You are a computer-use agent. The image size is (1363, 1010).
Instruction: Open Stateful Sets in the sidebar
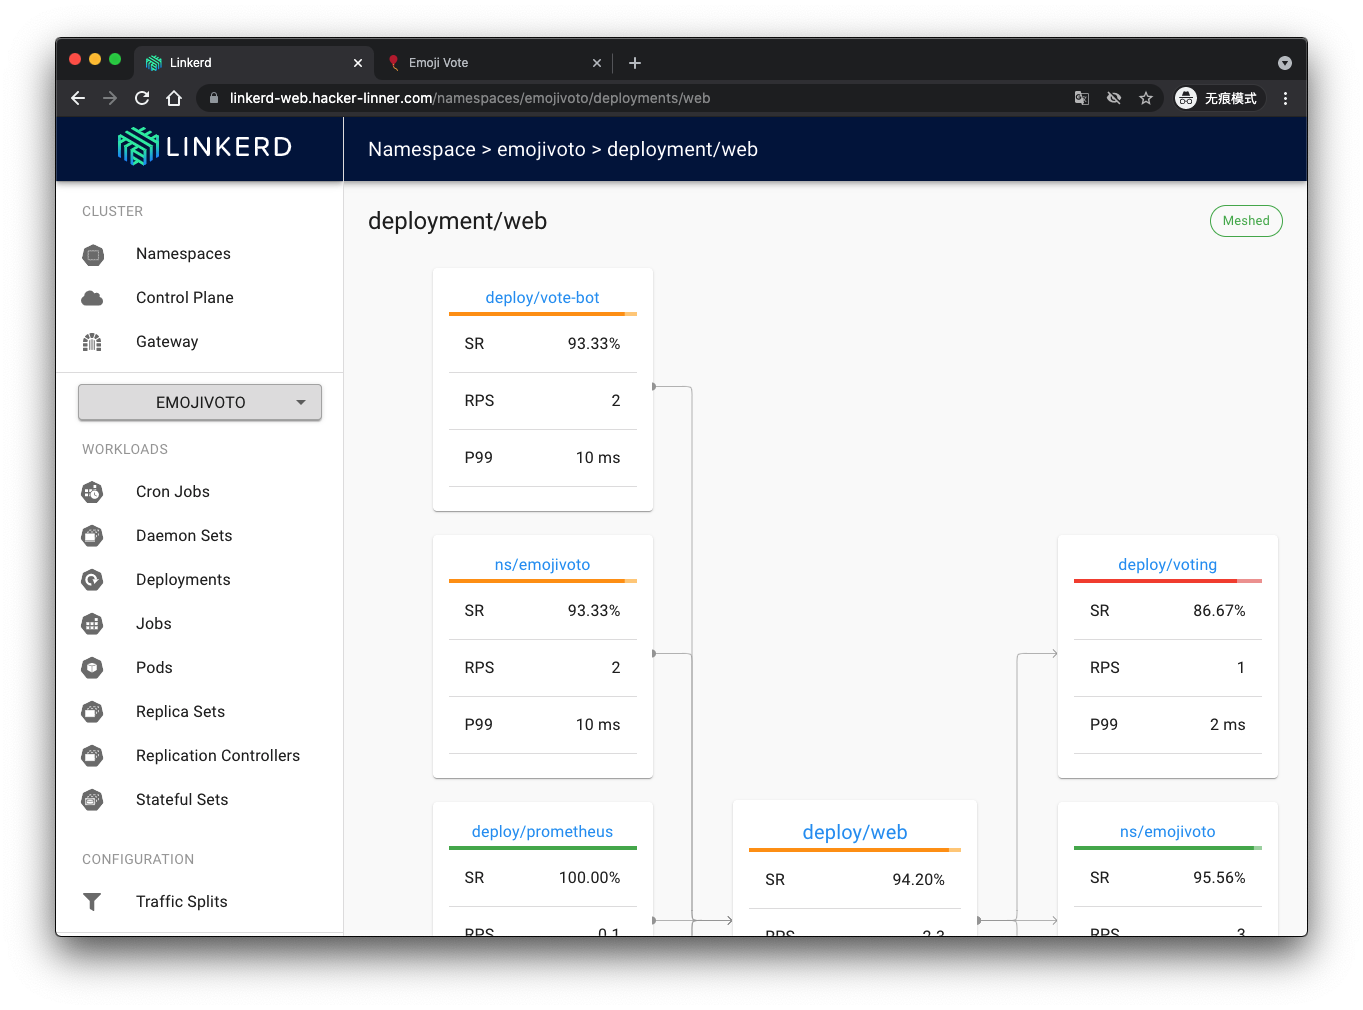182,800
